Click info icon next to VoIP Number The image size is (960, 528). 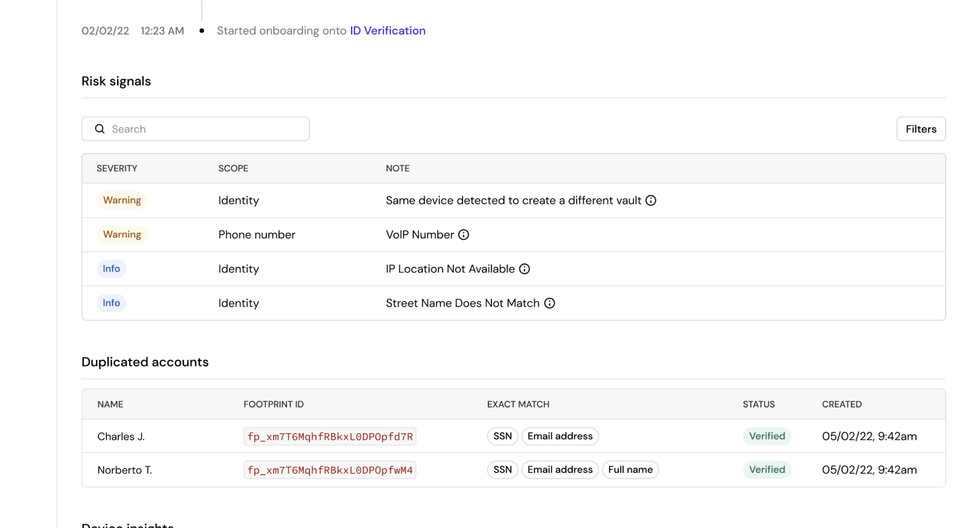(463, 235)
